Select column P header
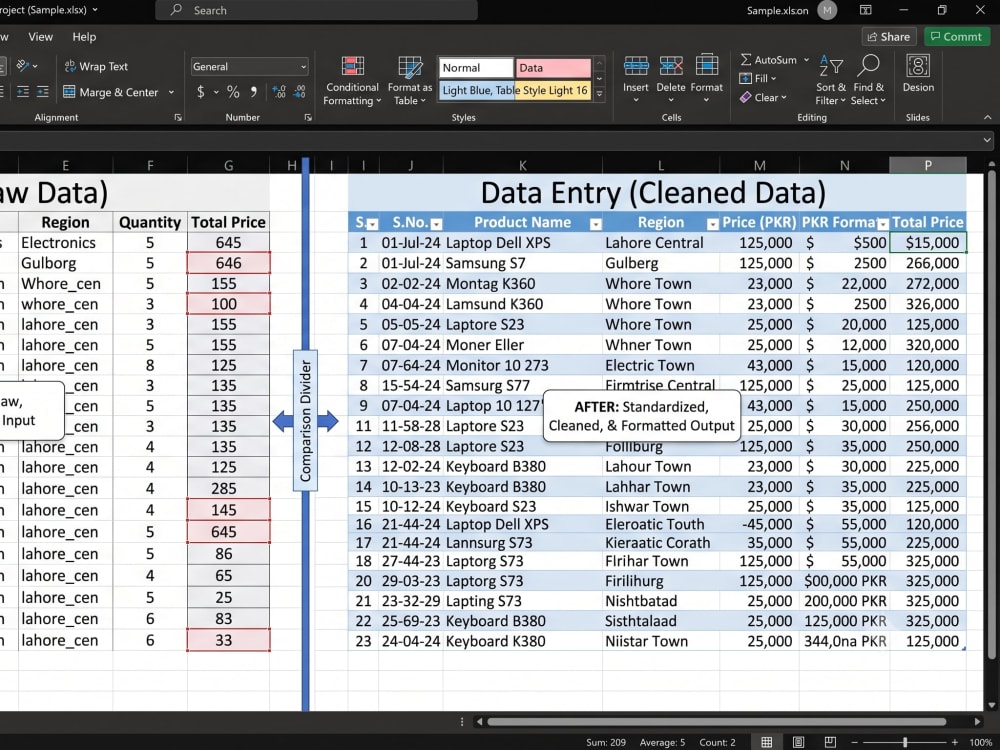The image size is (1000, 750). point(927,165)
